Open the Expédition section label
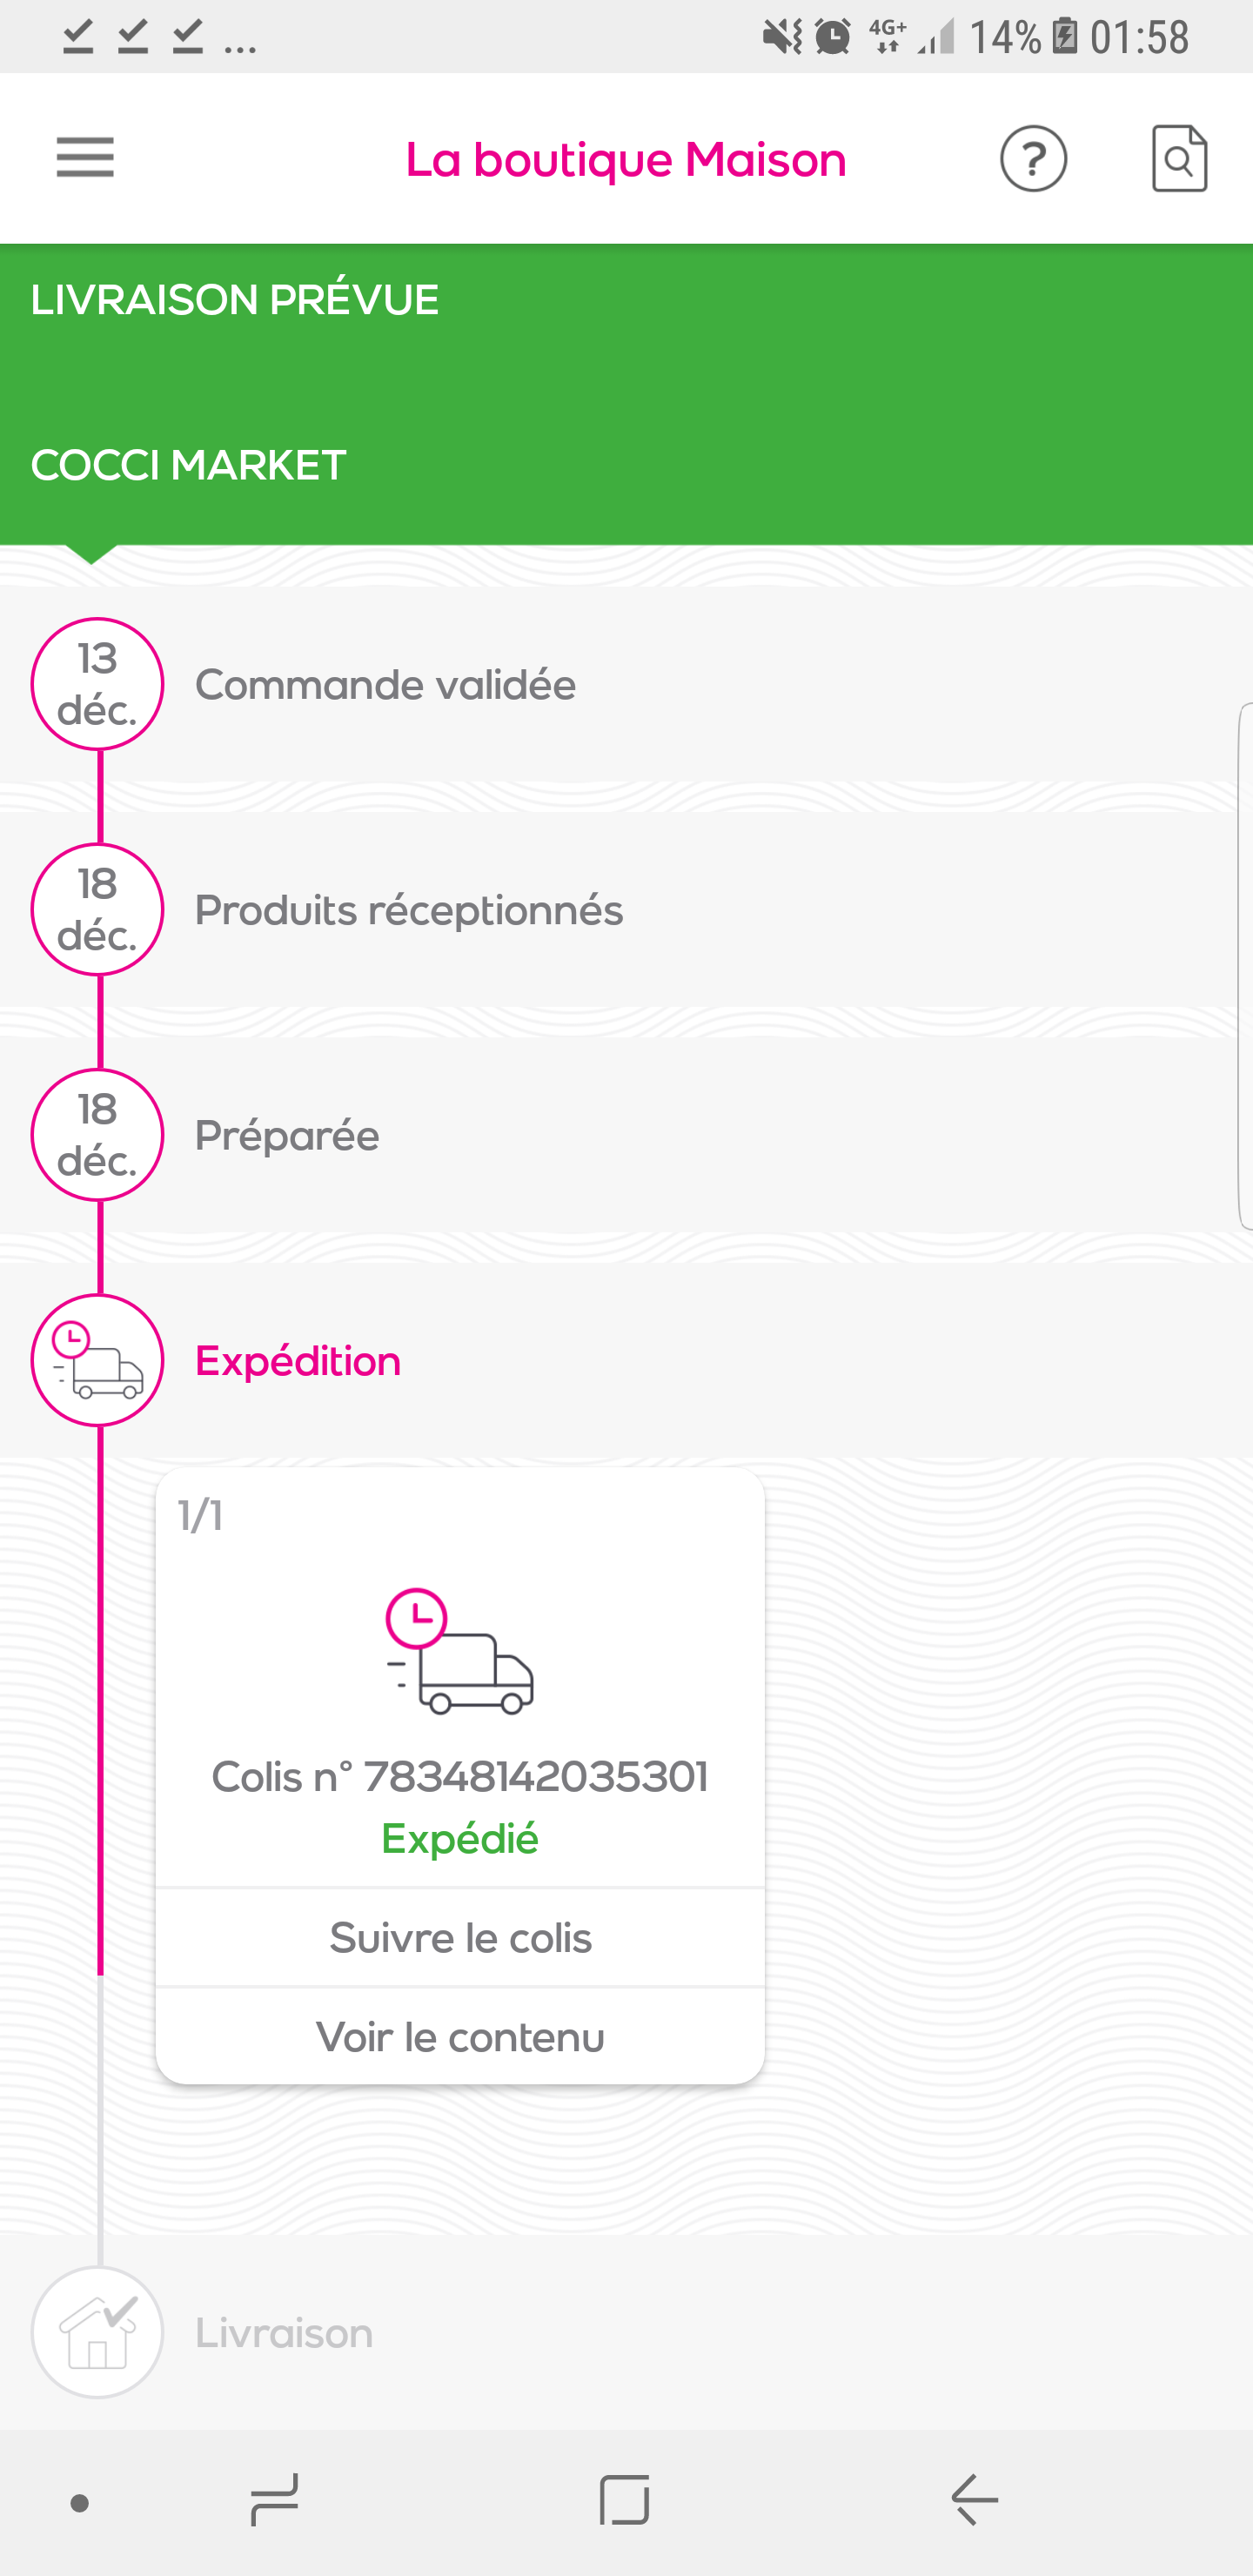 pyautogui.click(x=298, y=1361)
